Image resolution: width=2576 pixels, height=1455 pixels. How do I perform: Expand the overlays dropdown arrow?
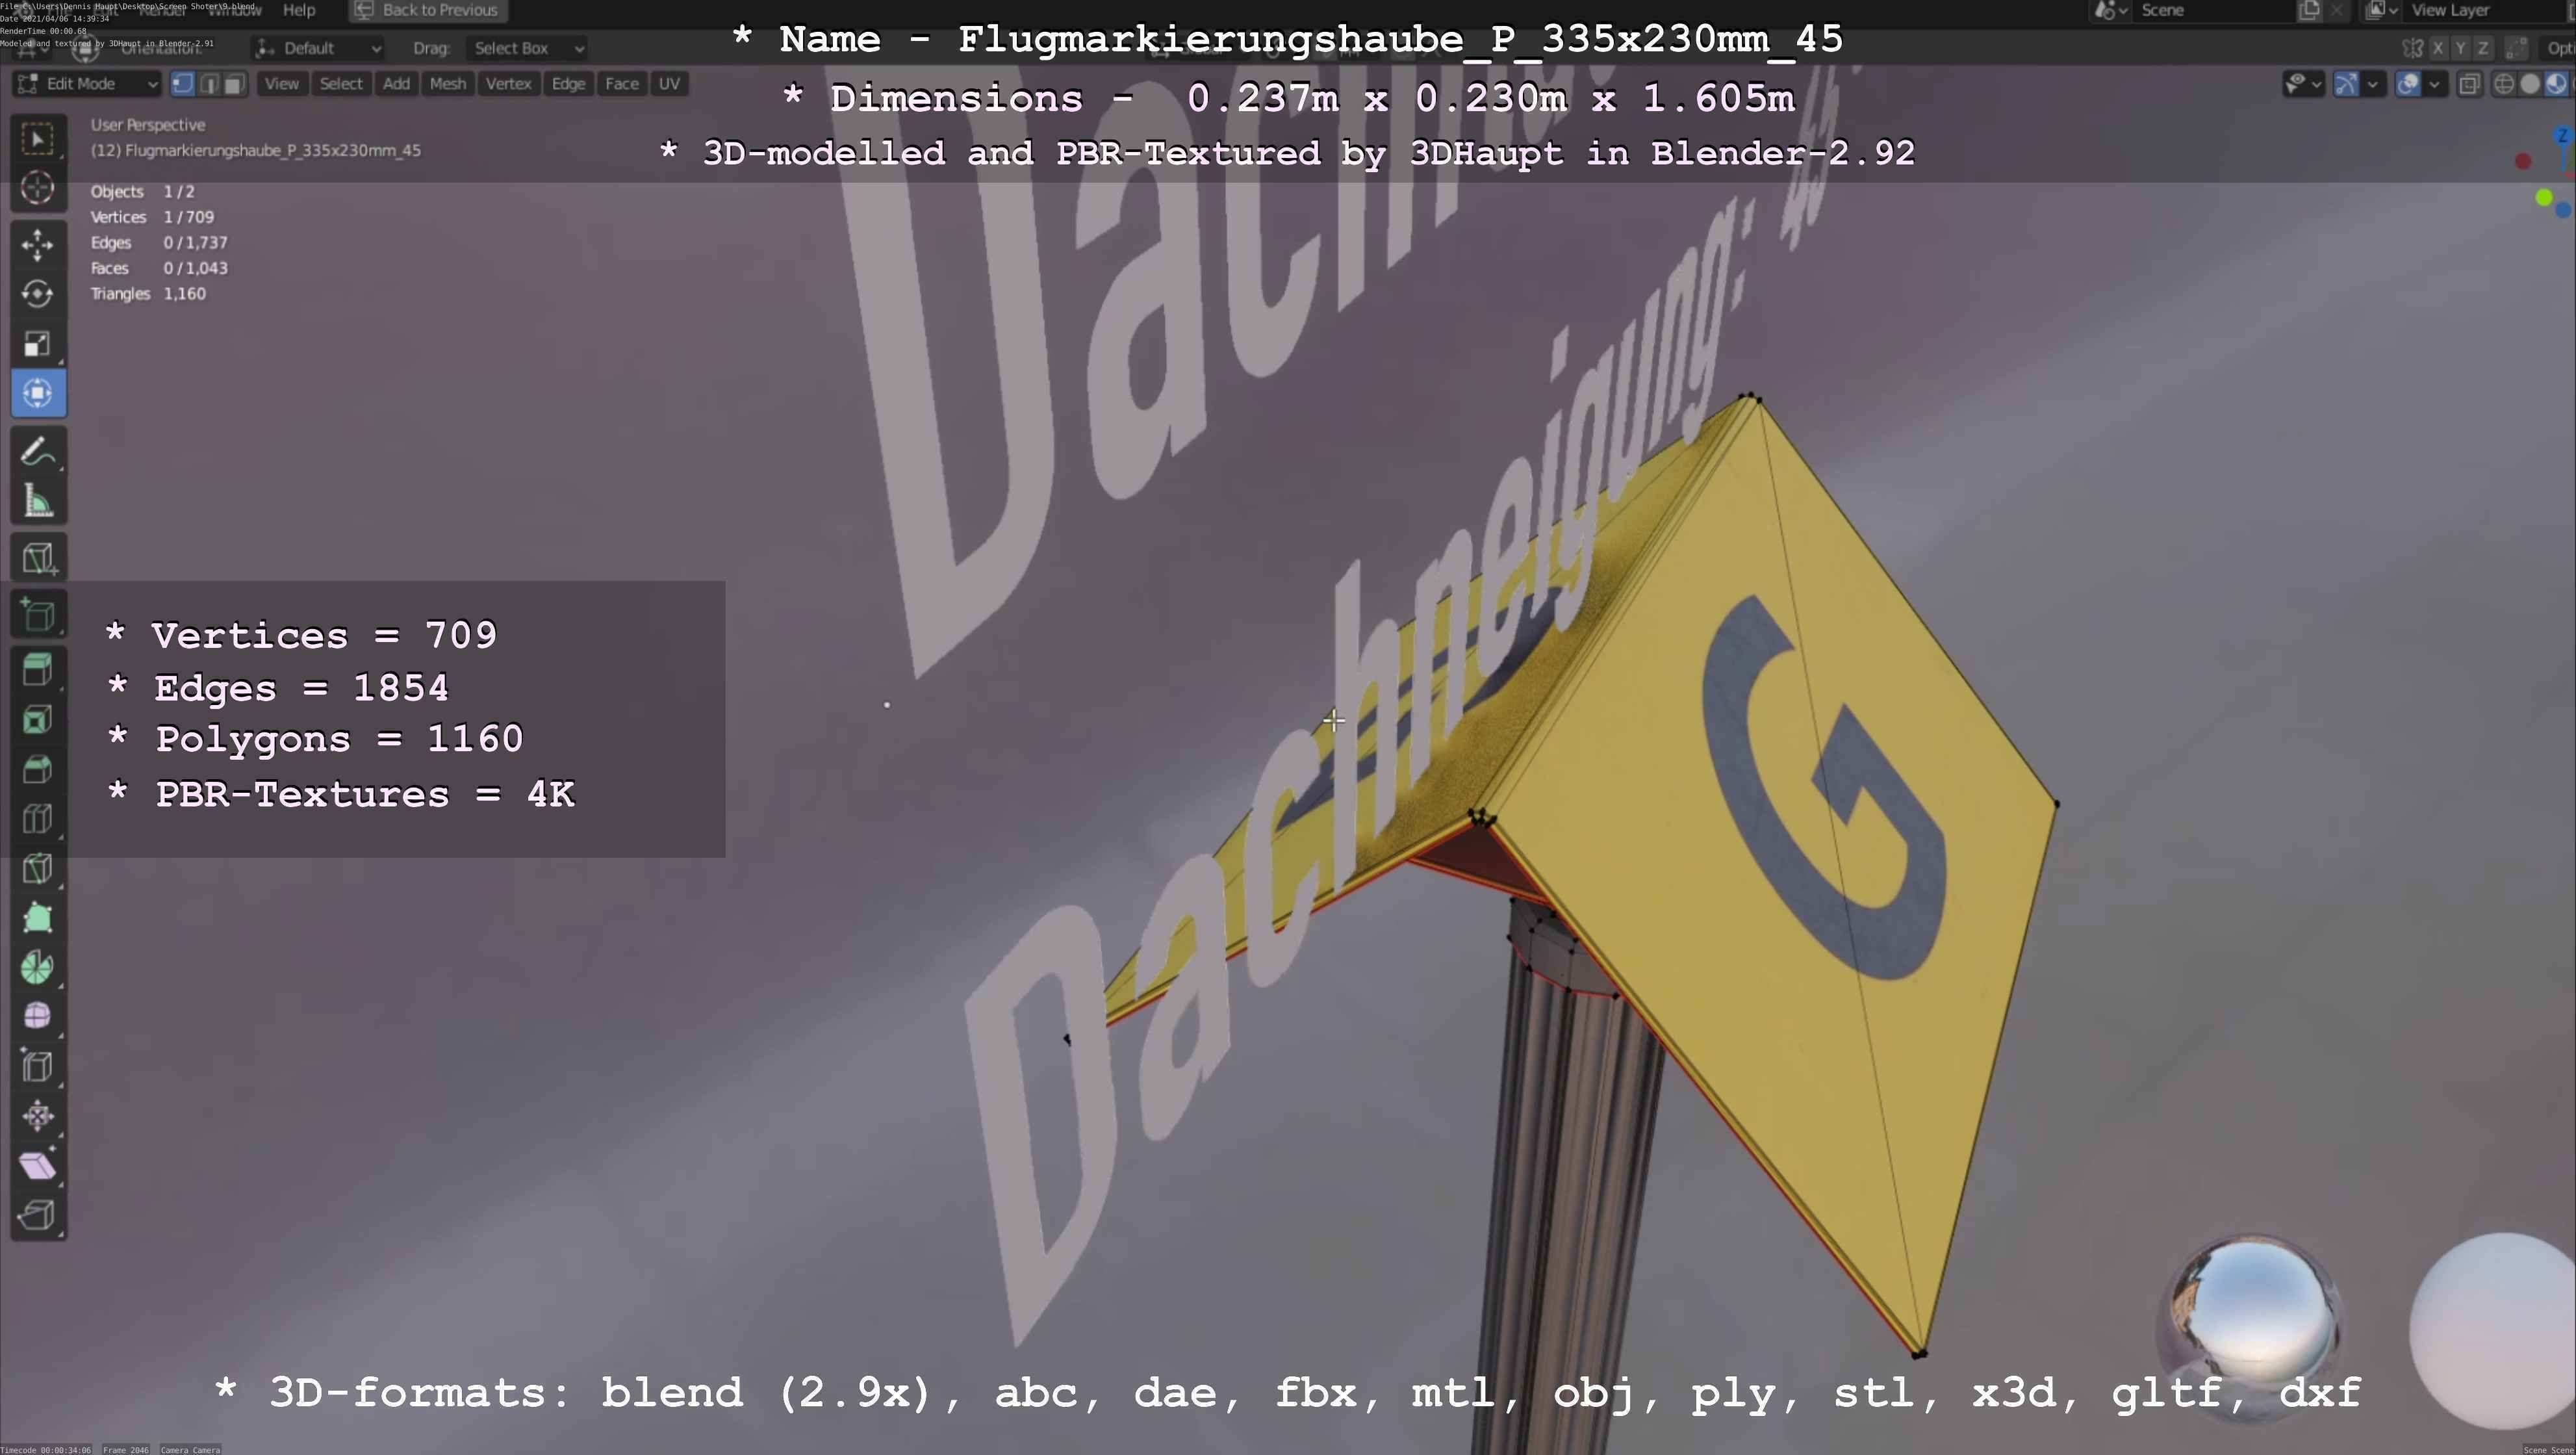click(x=2434, y=84)
